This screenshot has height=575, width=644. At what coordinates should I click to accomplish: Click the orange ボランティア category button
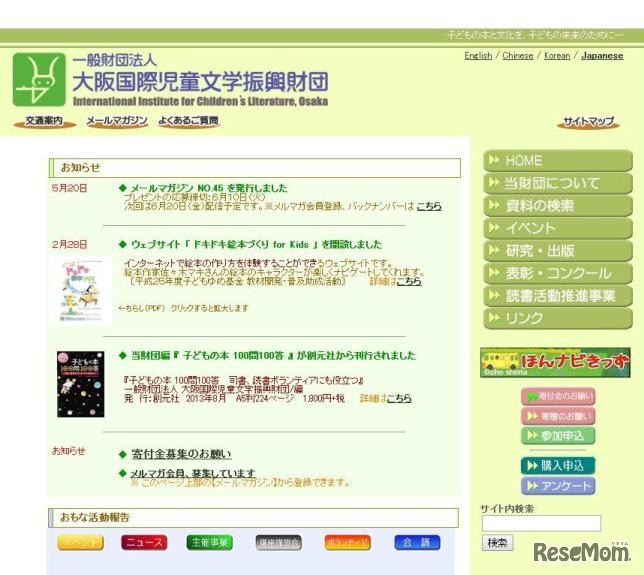(347, 543)
